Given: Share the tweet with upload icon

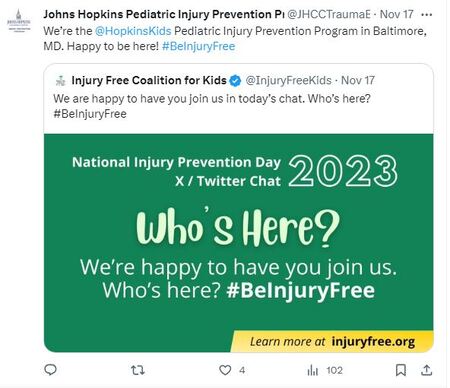Looking at the screenshot, I should point(427,370).
